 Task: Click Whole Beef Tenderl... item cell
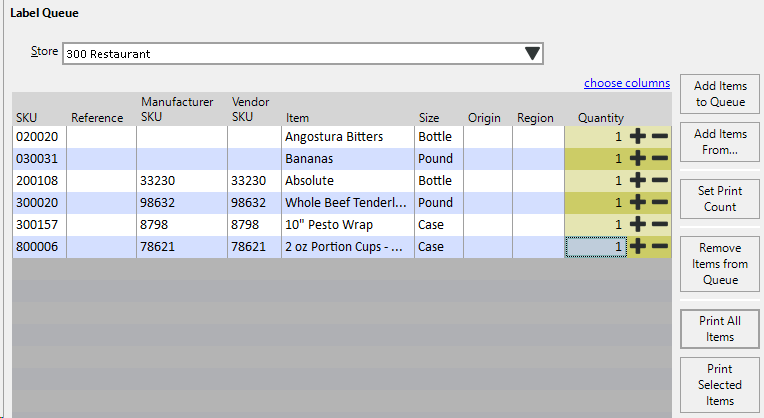pos(348,203)
